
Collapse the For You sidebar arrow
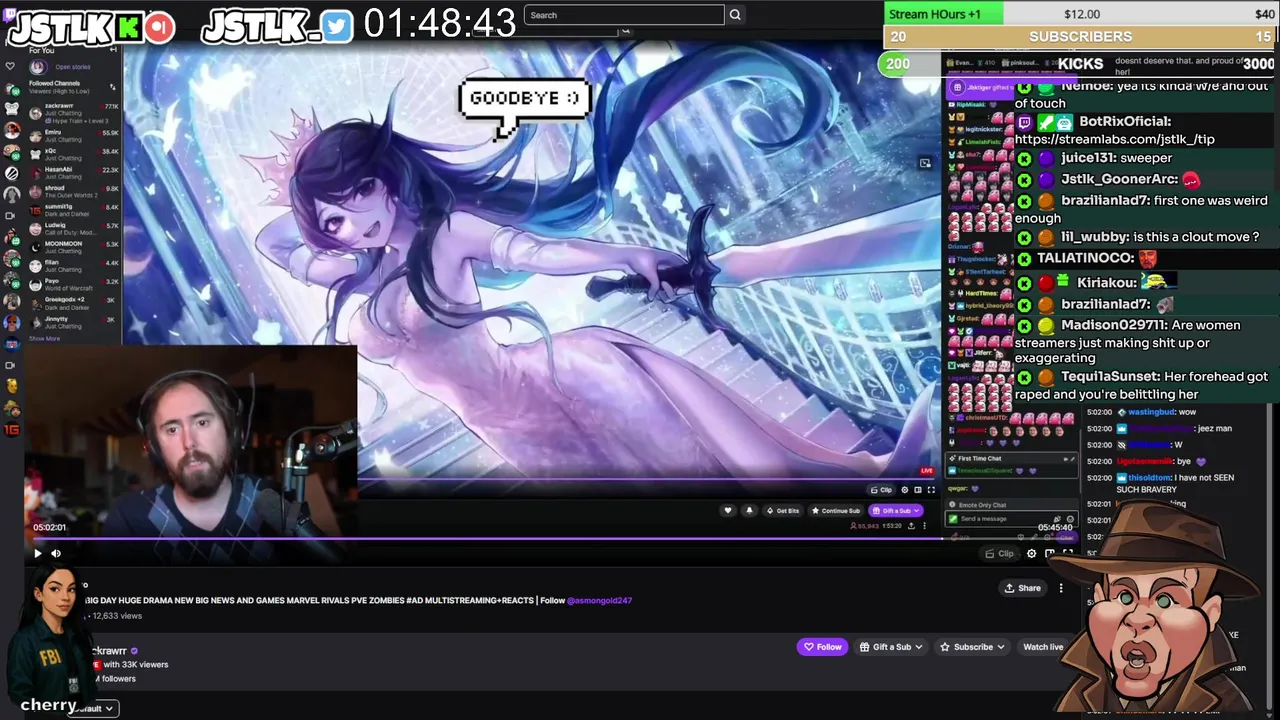pyautogui.click(x=113, y=50)
